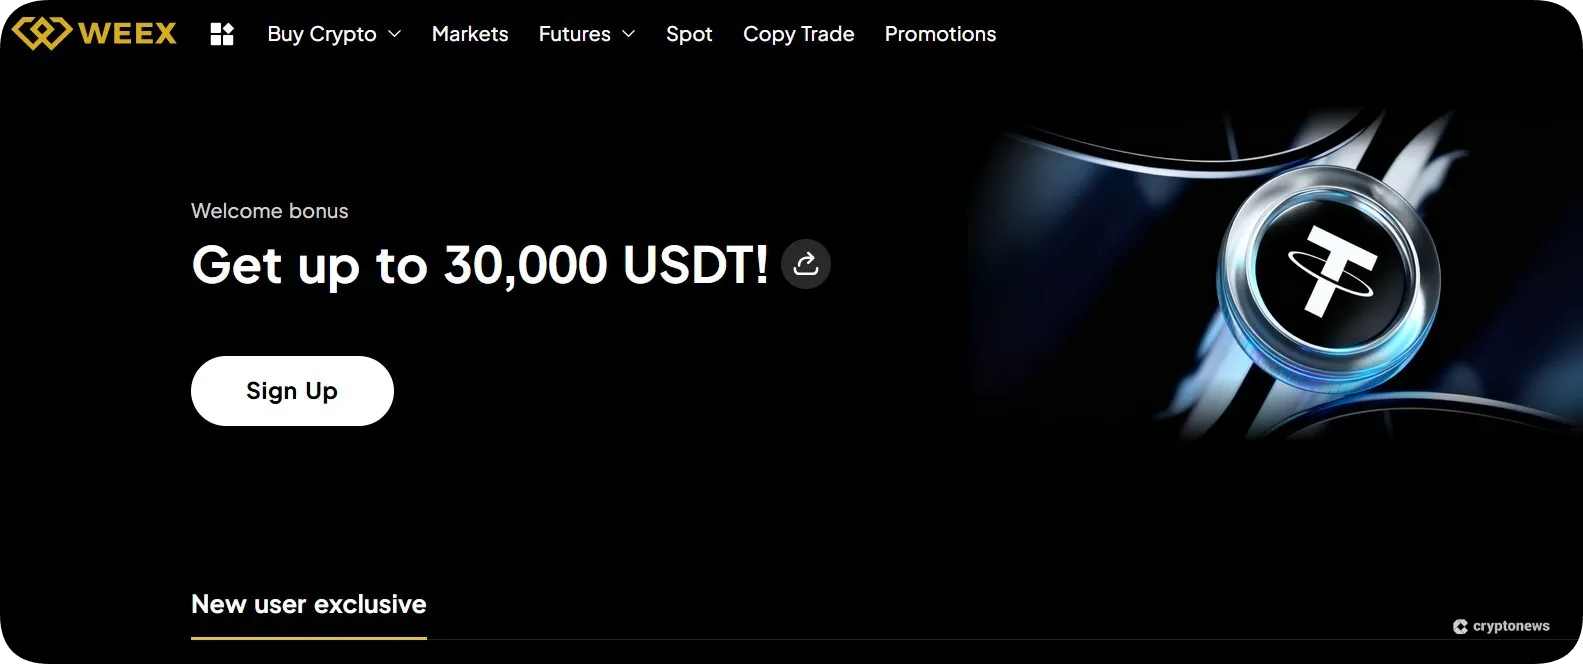Click the Tether coin graphic
1583x664 pixels.
pyautogui.click(x=1329, y=273)
